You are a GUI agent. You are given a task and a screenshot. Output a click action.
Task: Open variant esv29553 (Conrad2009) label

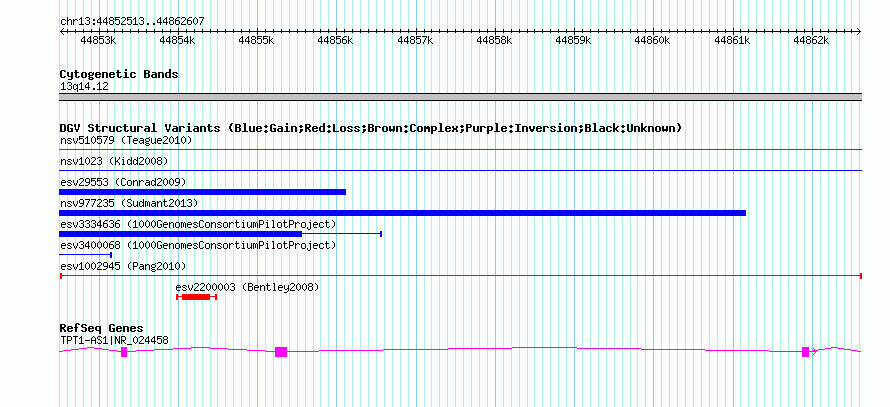(x=123, y=182)
